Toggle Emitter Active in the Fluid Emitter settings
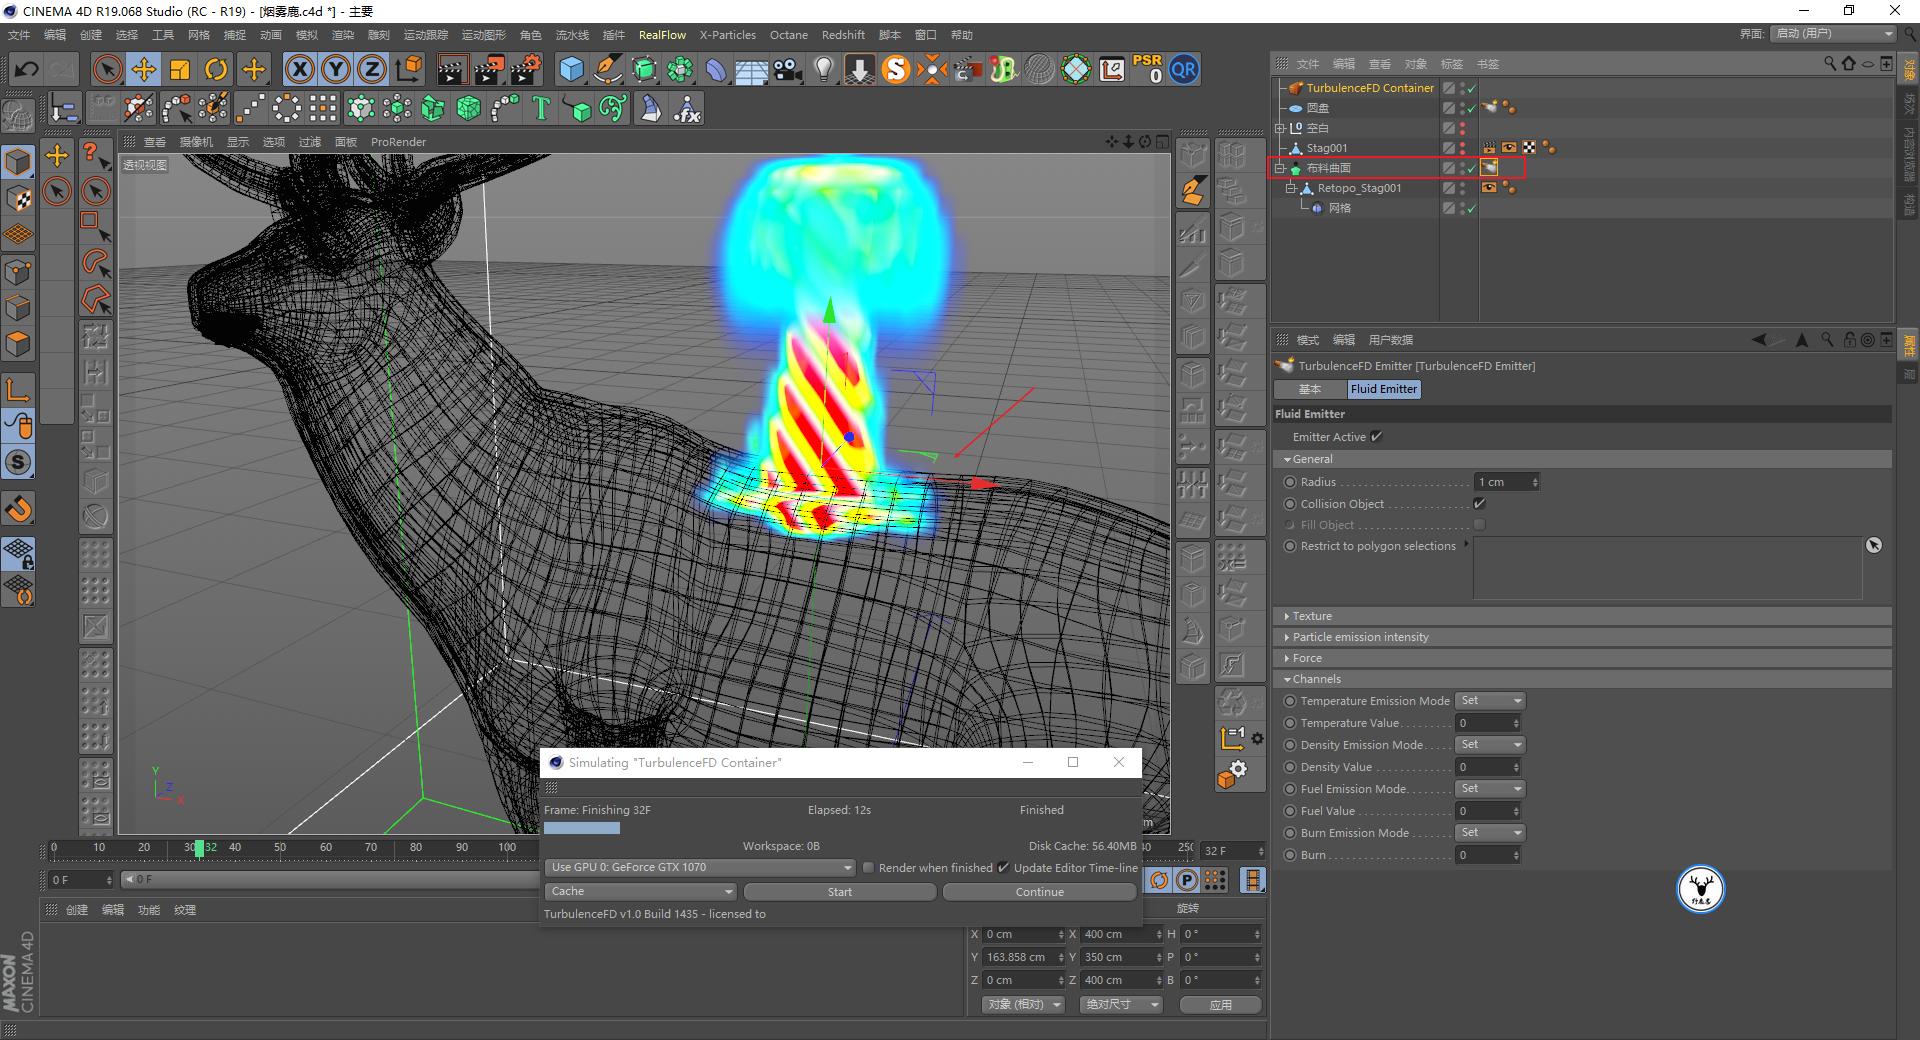The image size is (1920, 1040). point(1377,437)
